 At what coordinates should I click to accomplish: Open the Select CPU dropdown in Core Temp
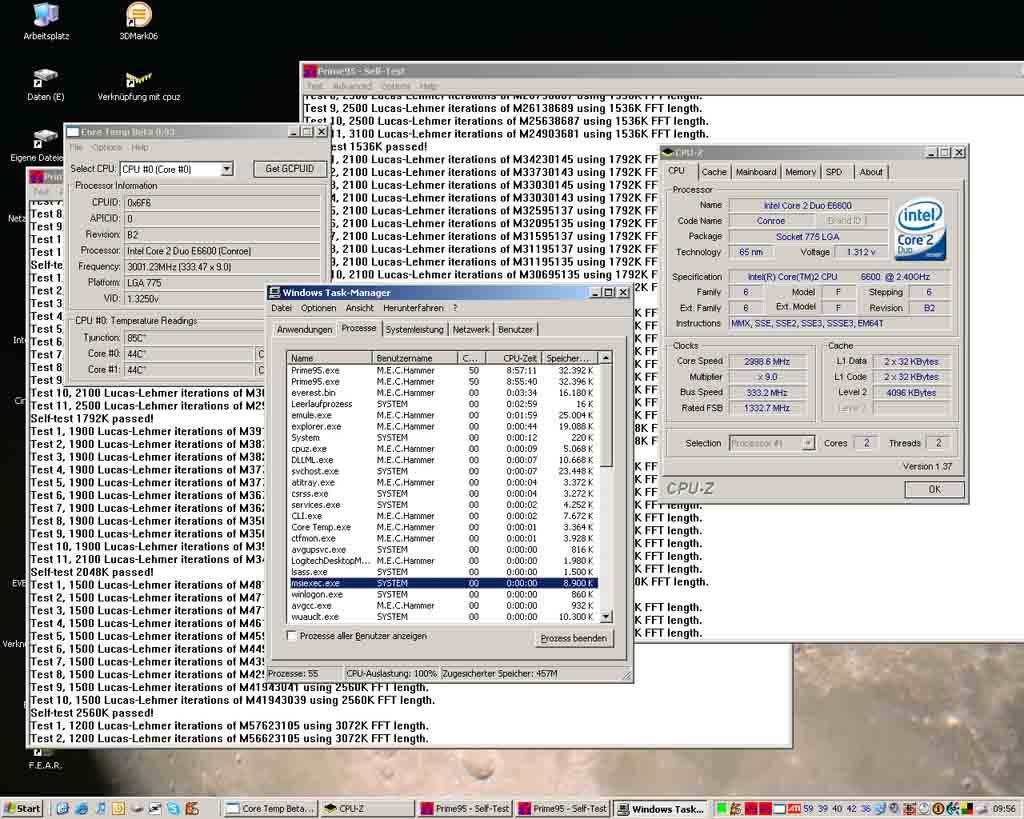(x=227, y=169)
